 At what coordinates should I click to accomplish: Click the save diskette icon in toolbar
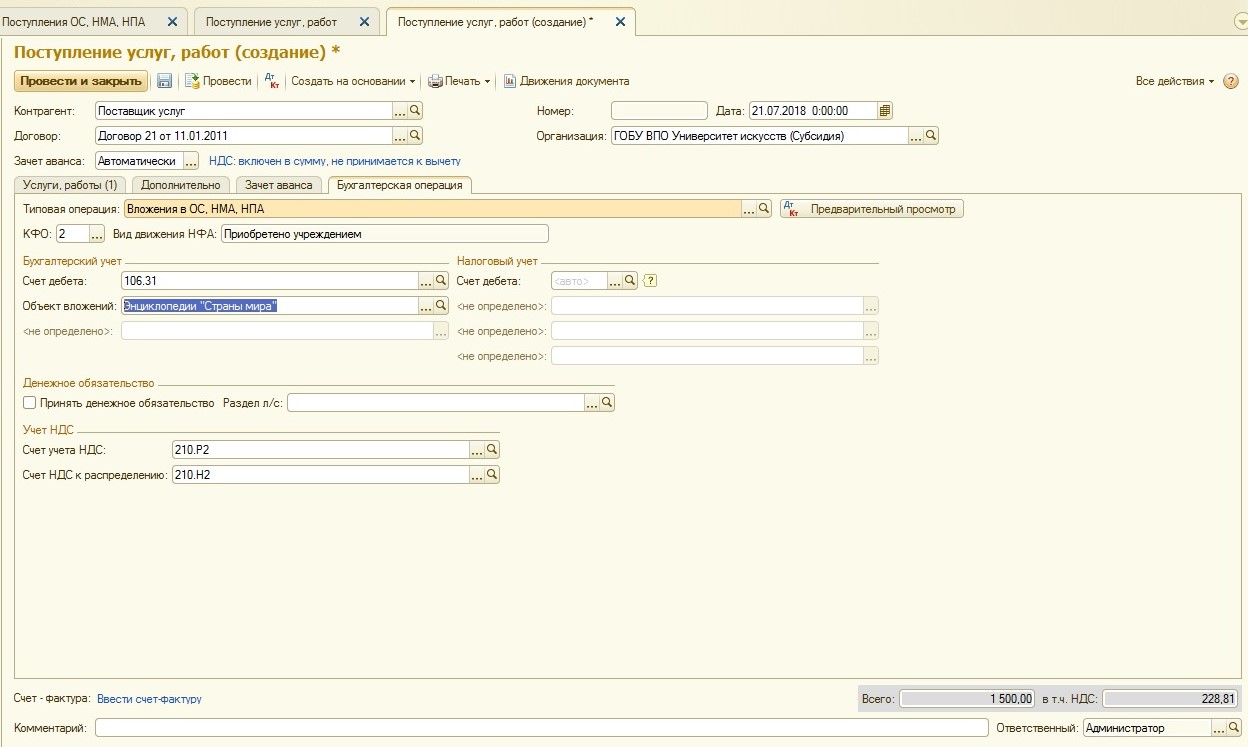164,81
